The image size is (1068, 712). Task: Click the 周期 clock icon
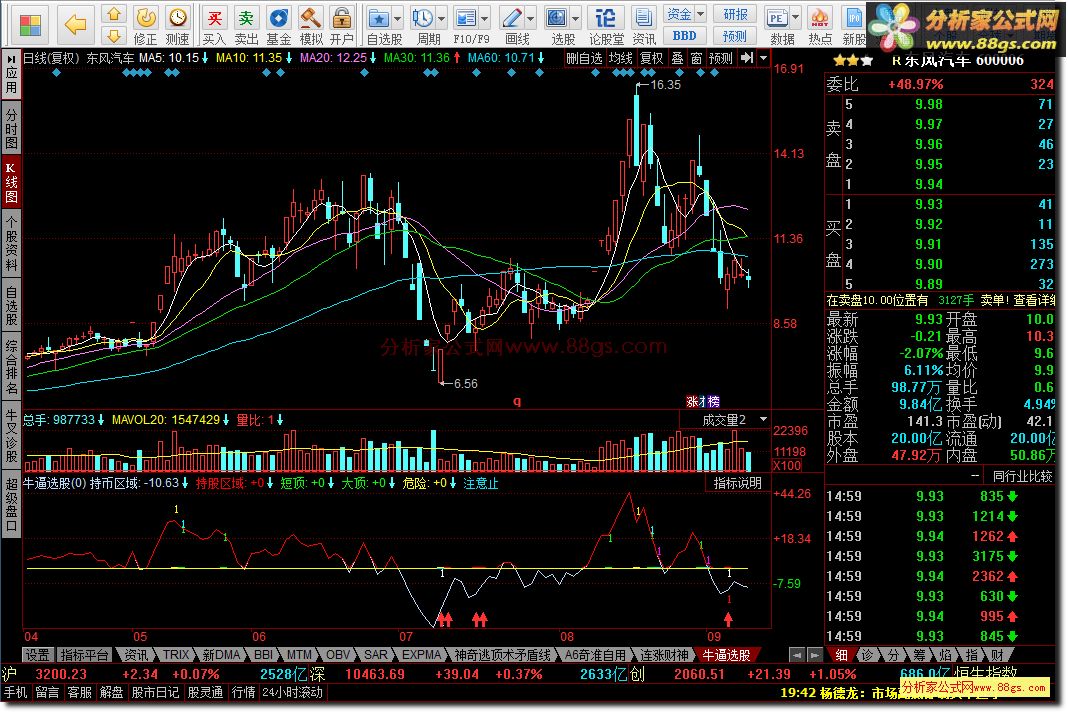[x=423, y=18]
